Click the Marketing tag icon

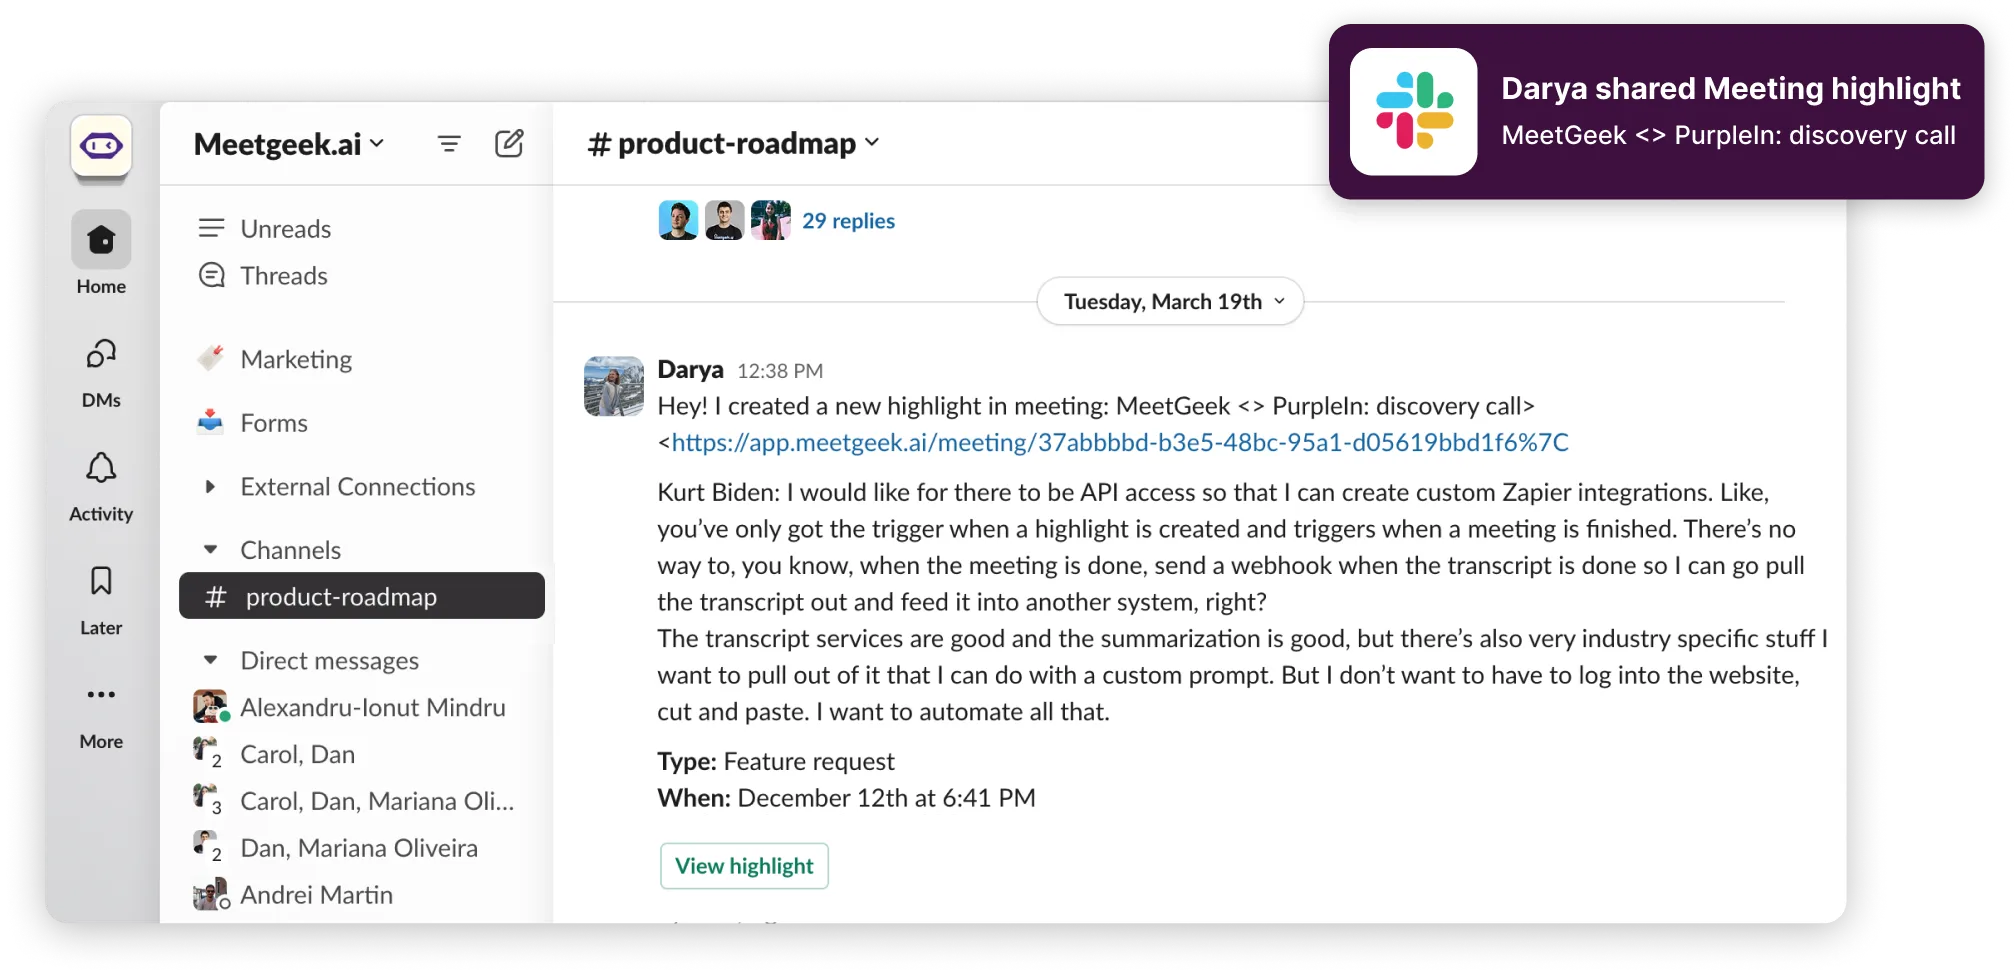210,358
